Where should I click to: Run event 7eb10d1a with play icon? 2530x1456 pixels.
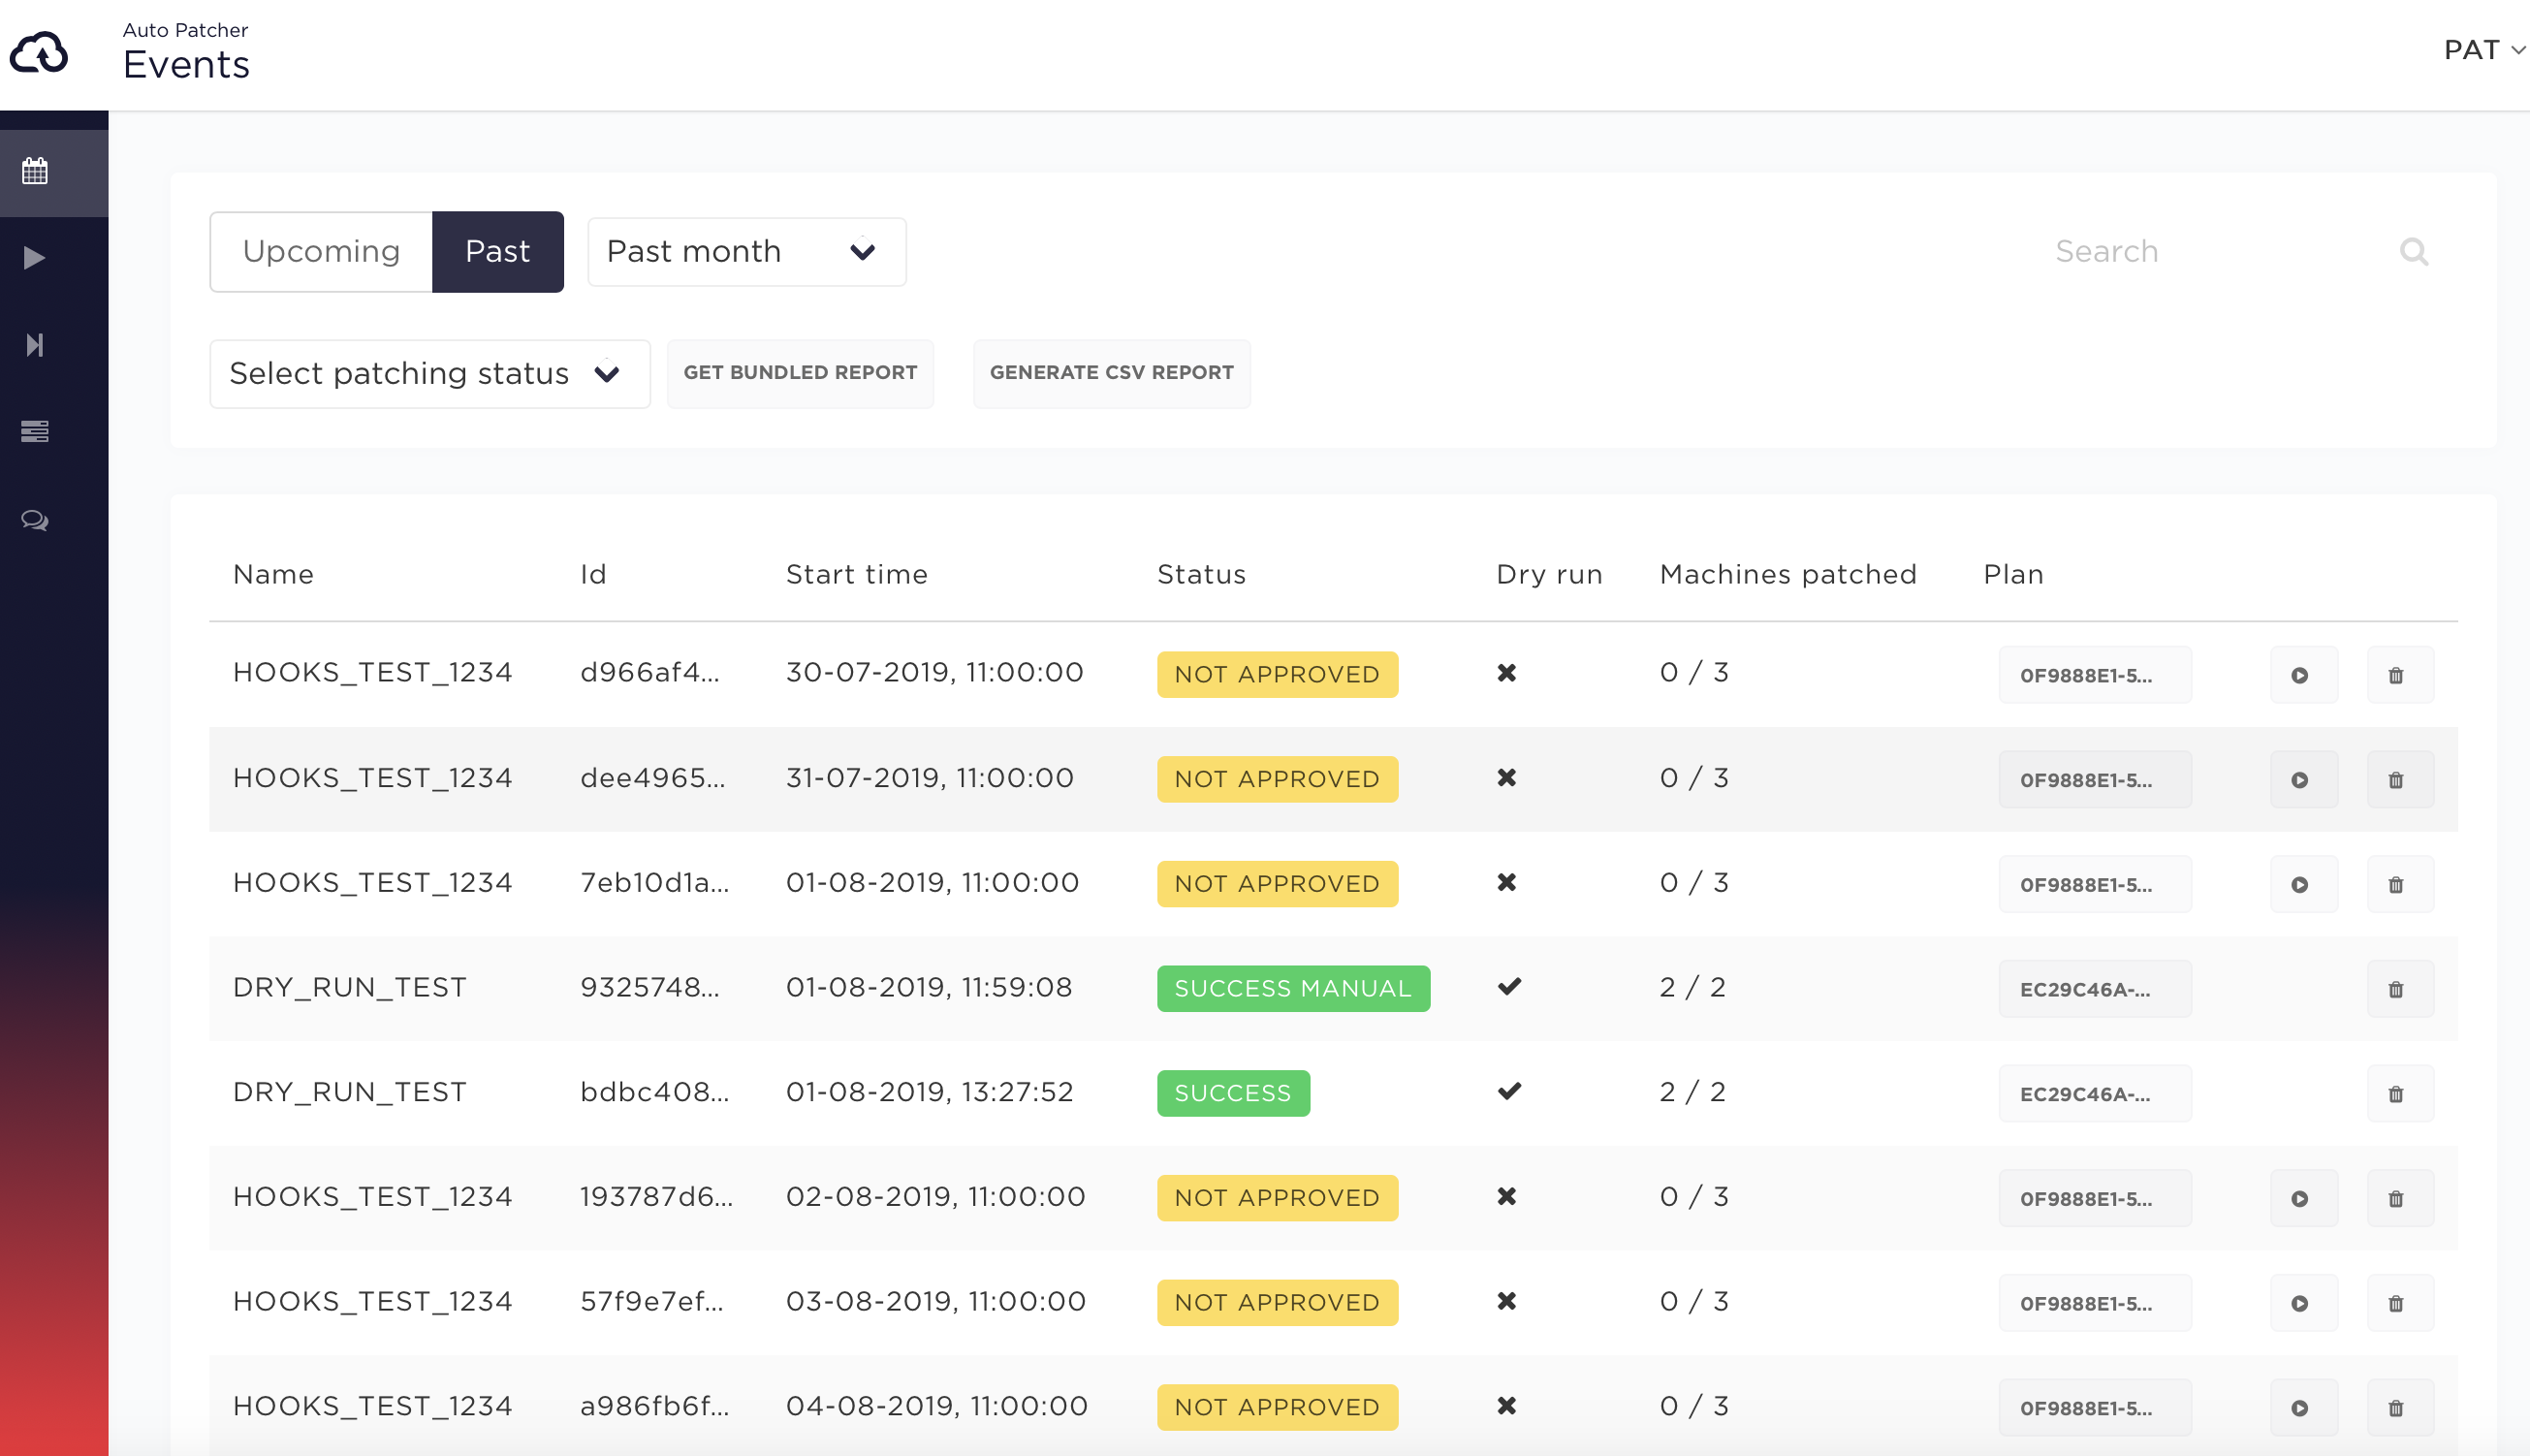point(2303,885)
